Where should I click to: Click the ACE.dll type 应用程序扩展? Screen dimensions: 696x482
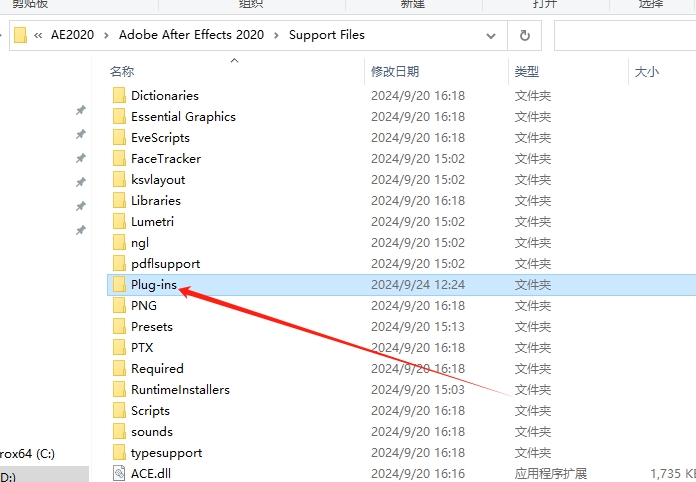(x=550, y=474)
